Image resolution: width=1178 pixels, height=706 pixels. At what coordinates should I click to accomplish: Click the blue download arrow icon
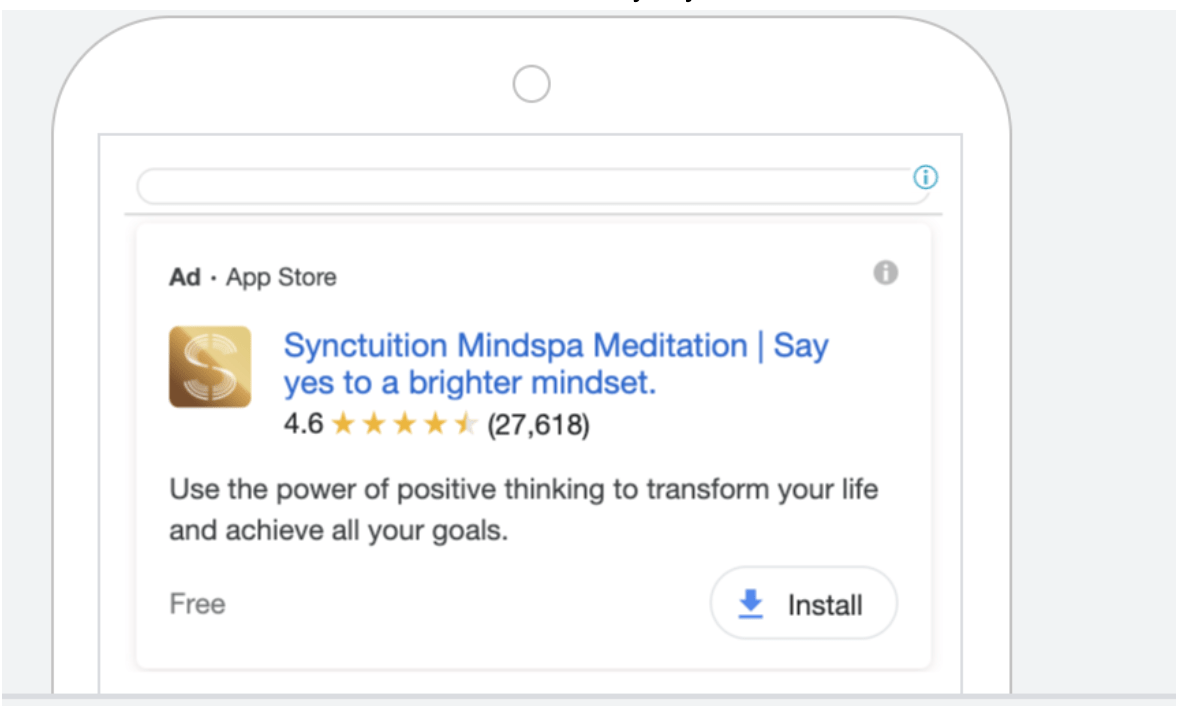(751, 604)
